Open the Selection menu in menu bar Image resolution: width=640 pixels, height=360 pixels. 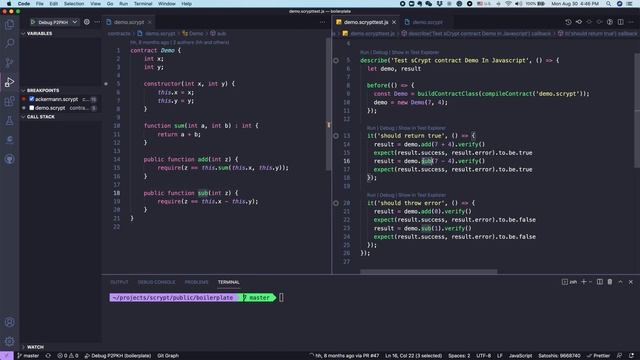coord(74,4)
